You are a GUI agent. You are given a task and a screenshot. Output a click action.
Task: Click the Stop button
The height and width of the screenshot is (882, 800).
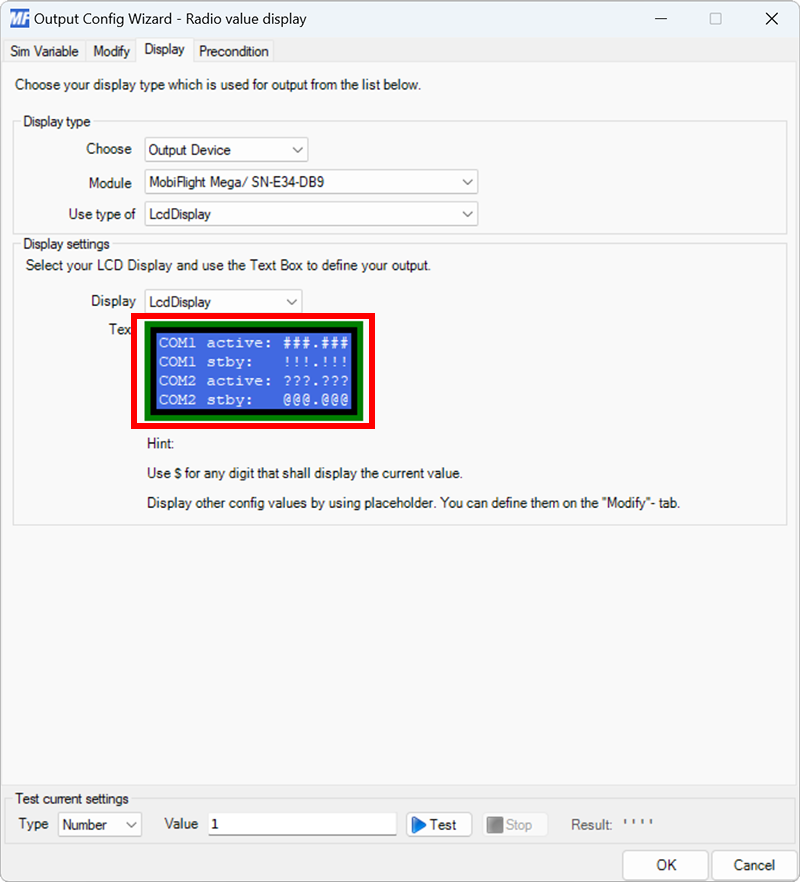(514, 824)
